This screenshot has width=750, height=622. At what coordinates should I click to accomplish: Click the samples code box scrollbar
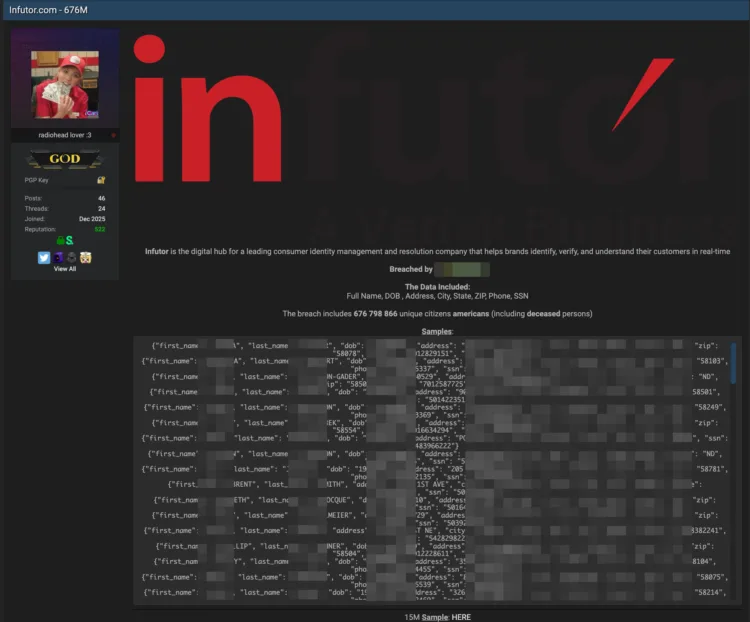coord(733,362)
